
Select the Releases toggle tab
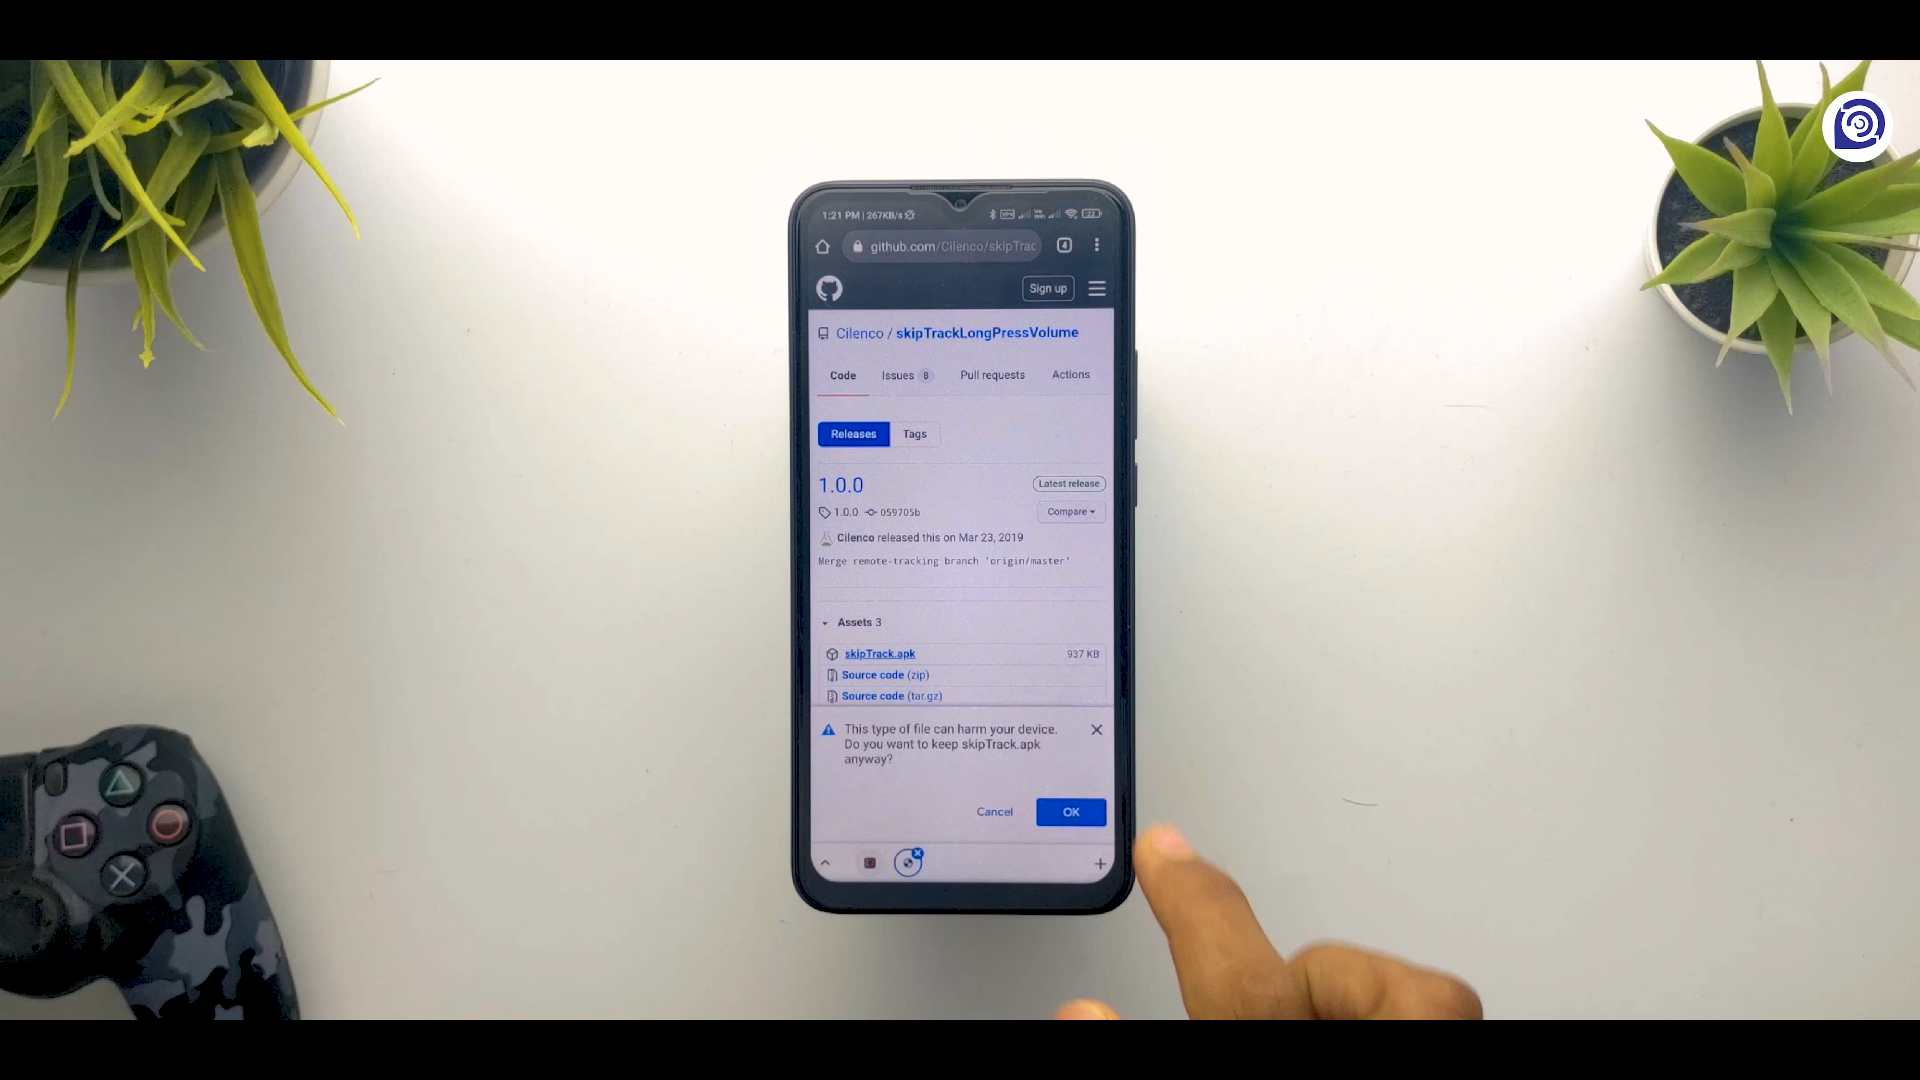[x=853, y=433]
